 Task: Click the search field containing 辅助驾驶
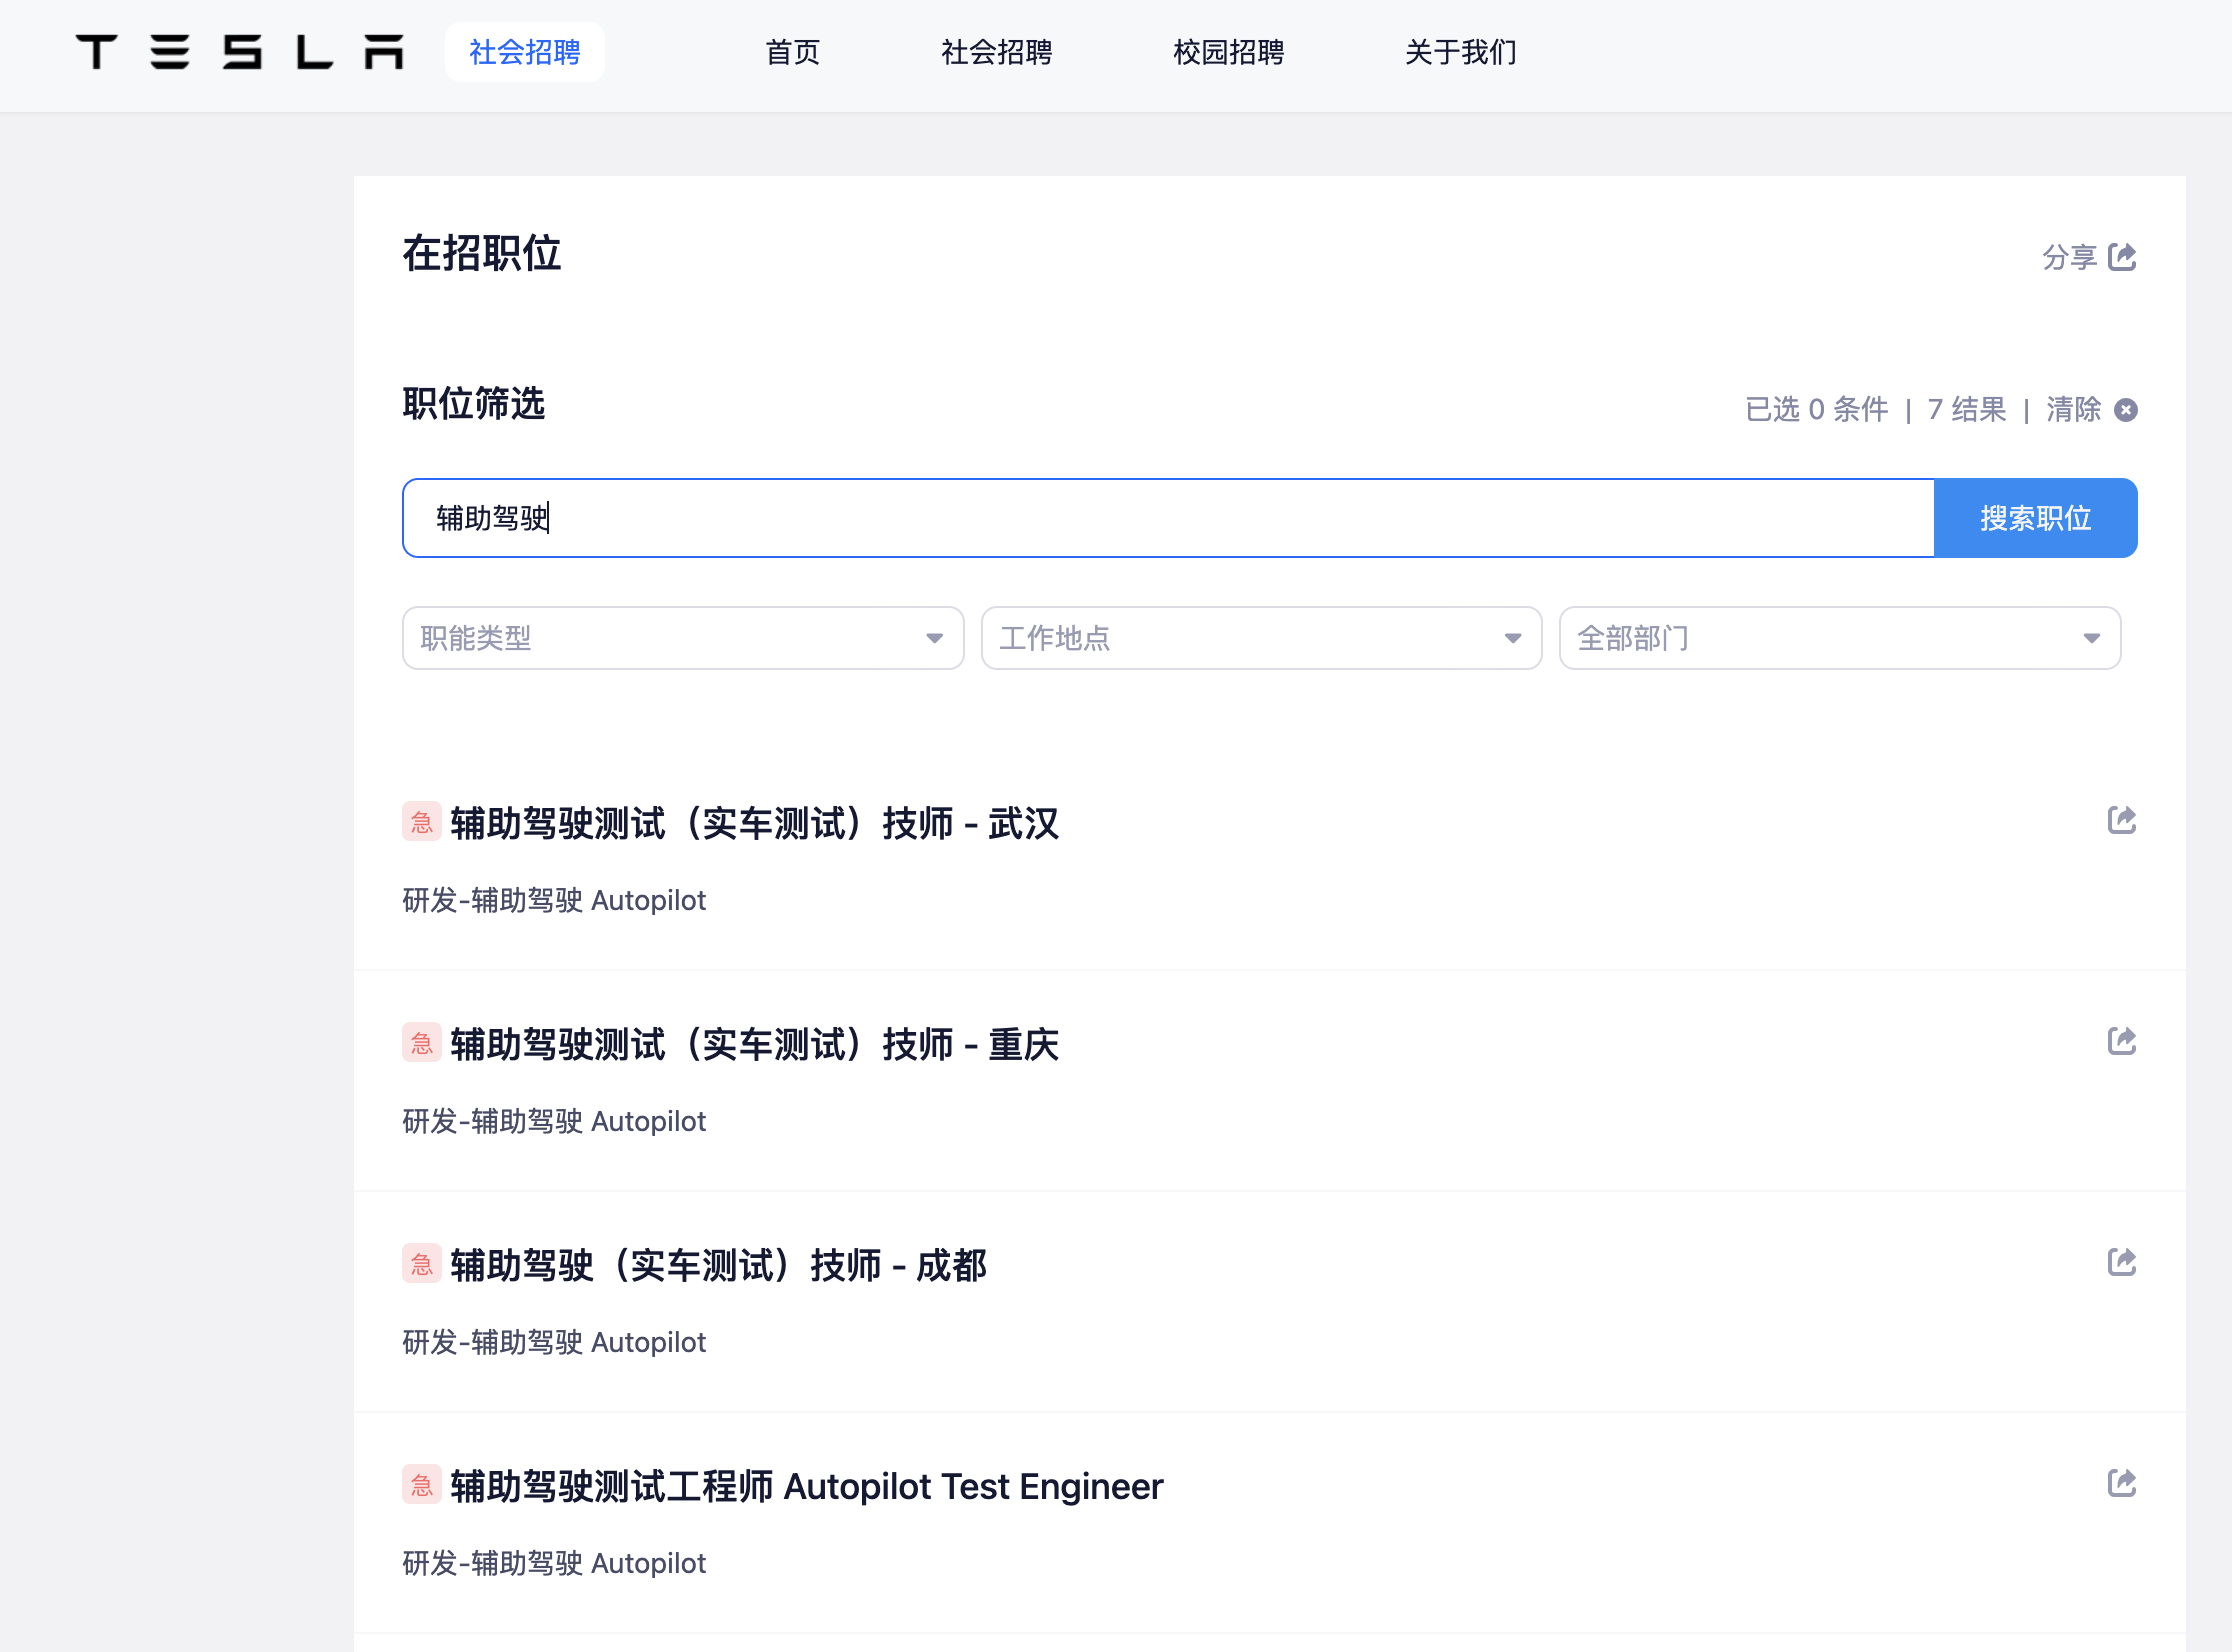(x=1168, y=518)
